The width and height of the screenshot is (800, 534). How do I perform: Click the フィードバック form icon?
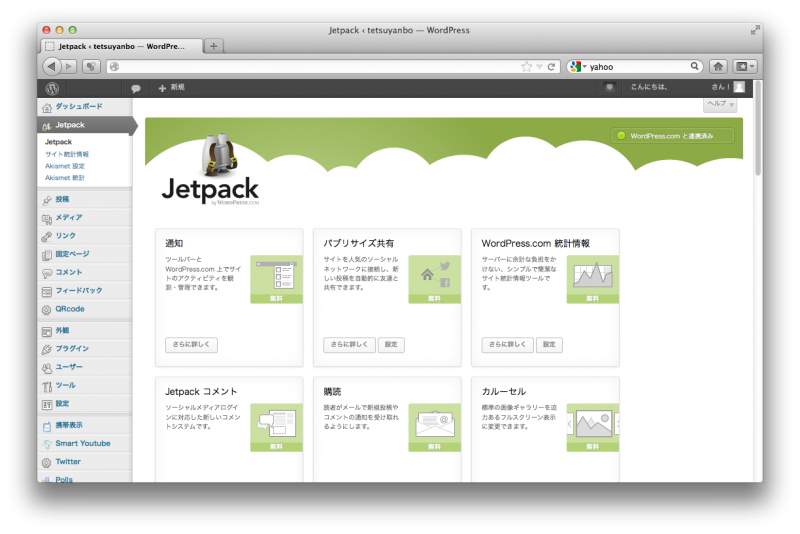pos(47,292)
